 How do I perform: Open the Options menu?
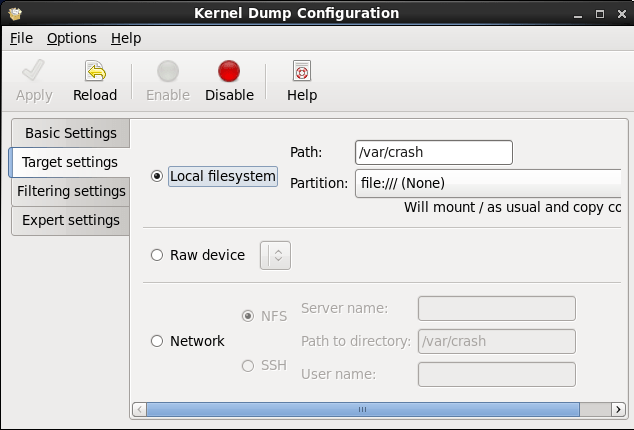(71, 38)
